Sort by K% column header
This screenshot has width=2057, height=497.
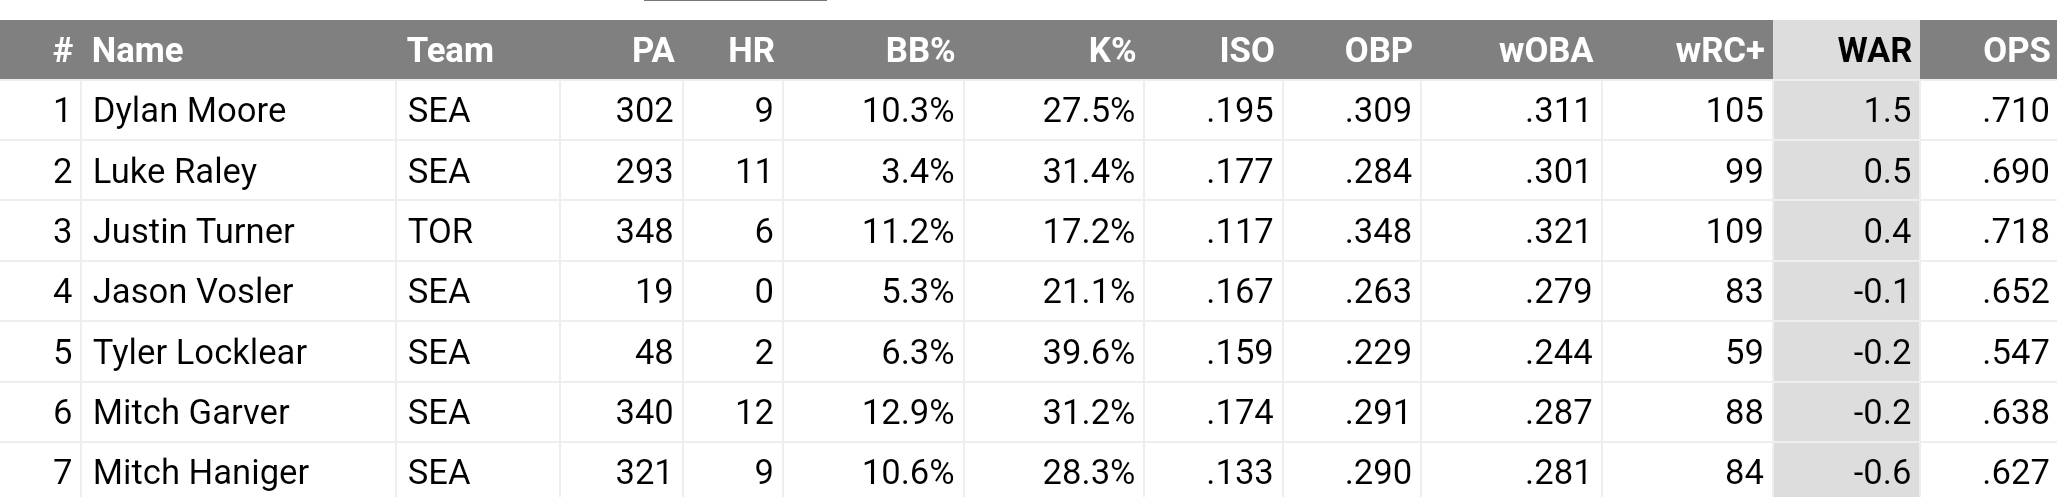click(1111, 50)
